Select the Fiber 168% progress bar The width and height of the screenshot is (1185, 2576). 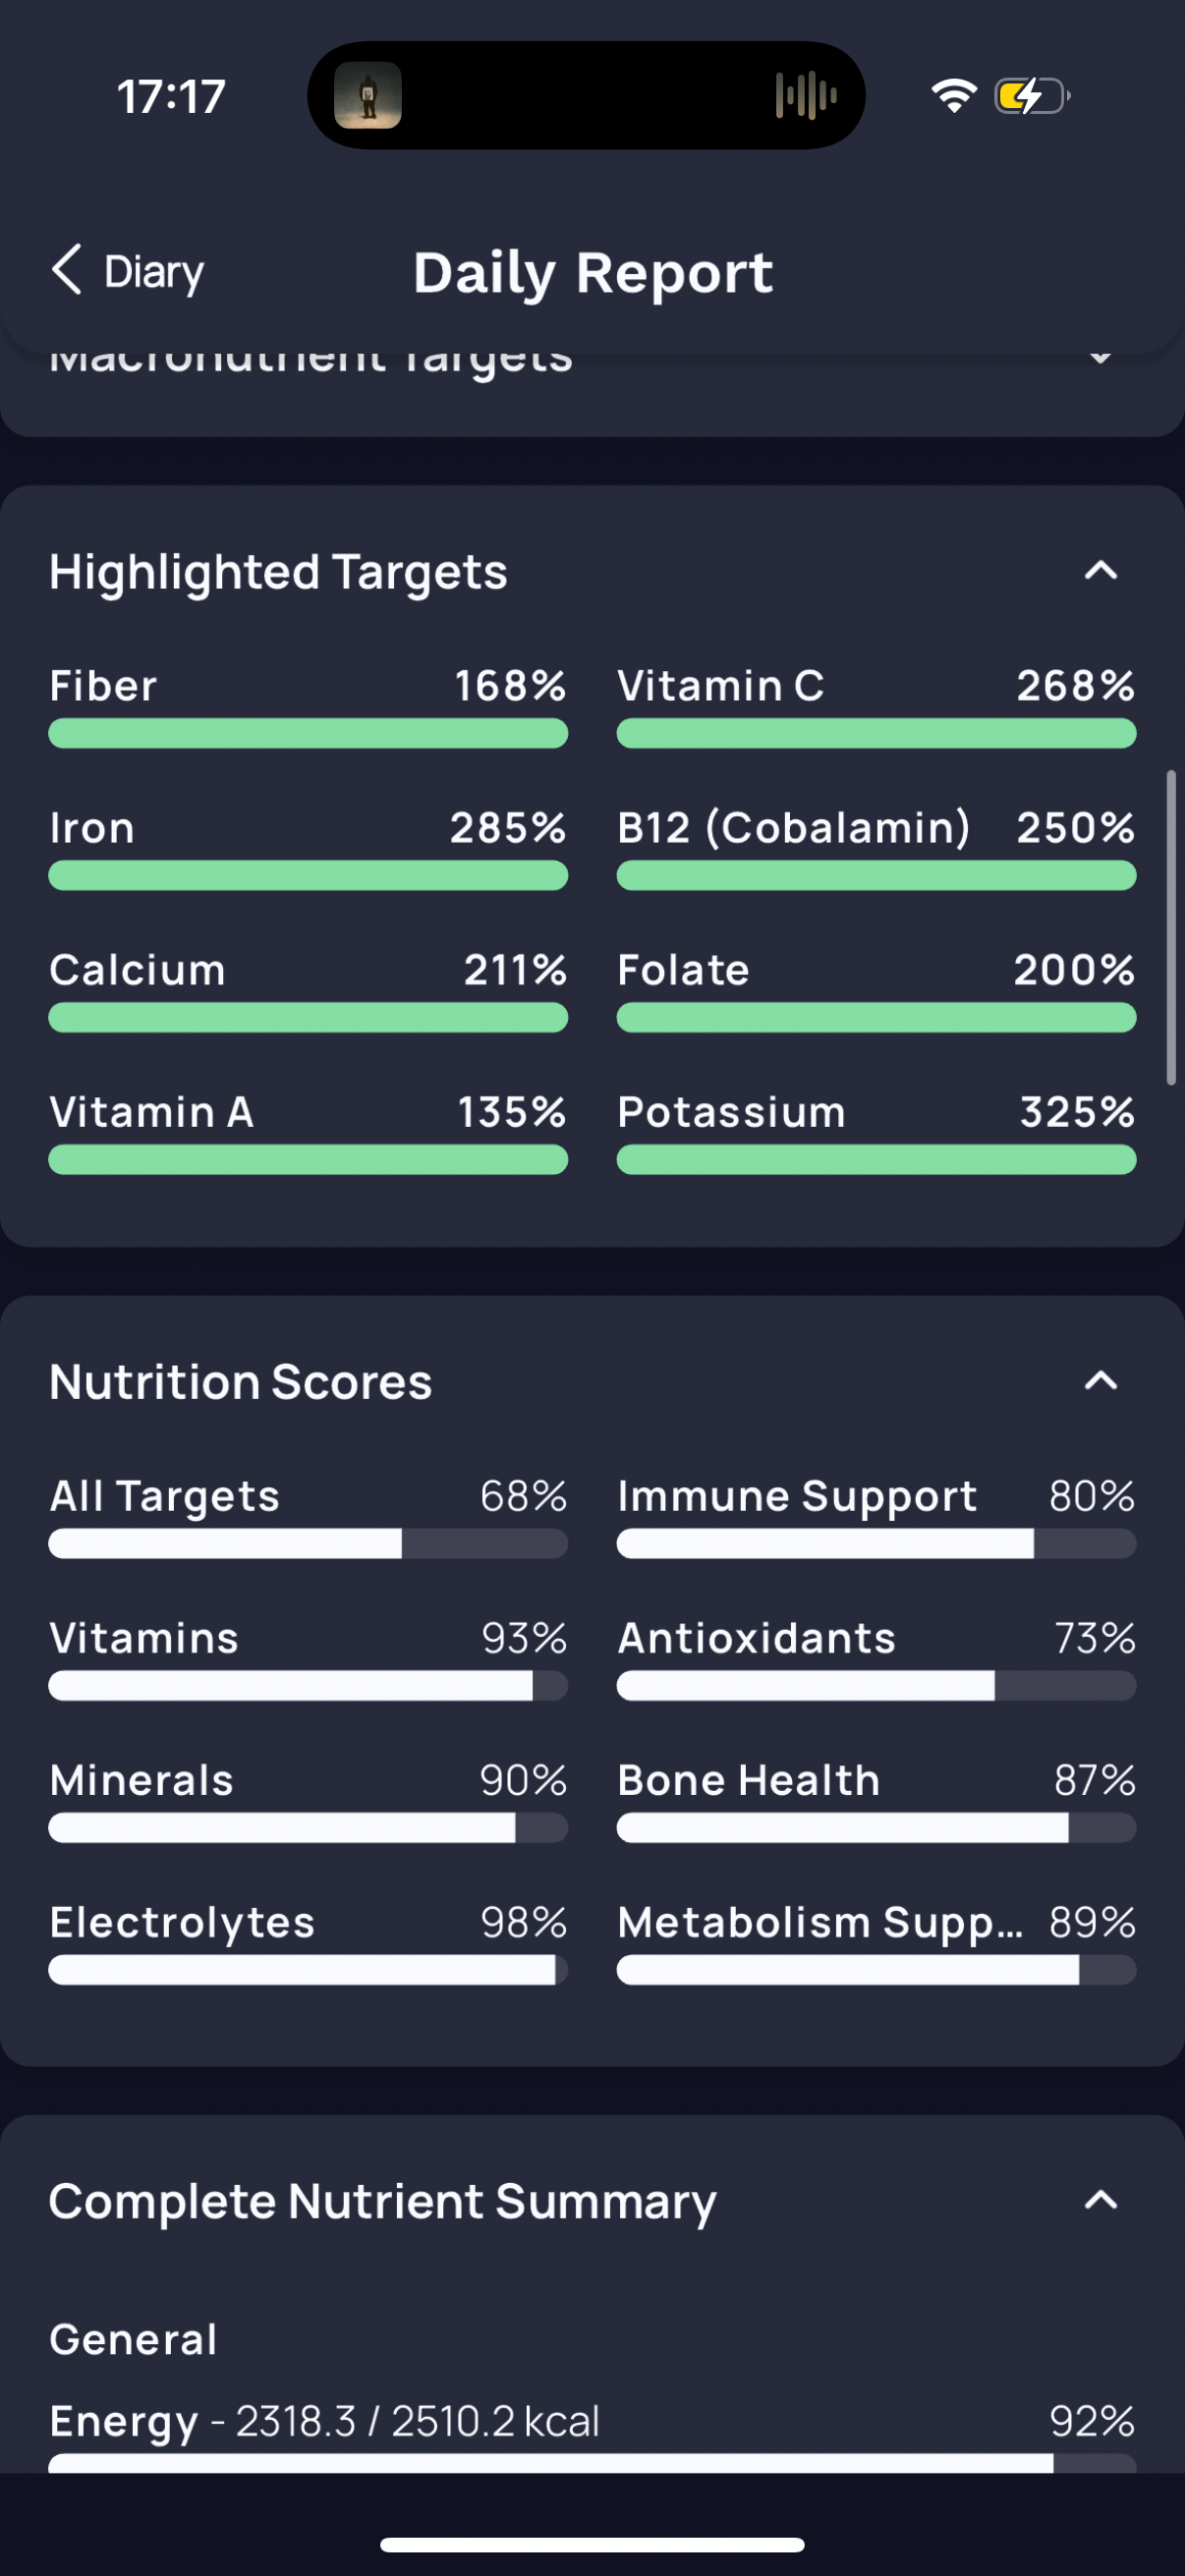click(x=308, y=733)
